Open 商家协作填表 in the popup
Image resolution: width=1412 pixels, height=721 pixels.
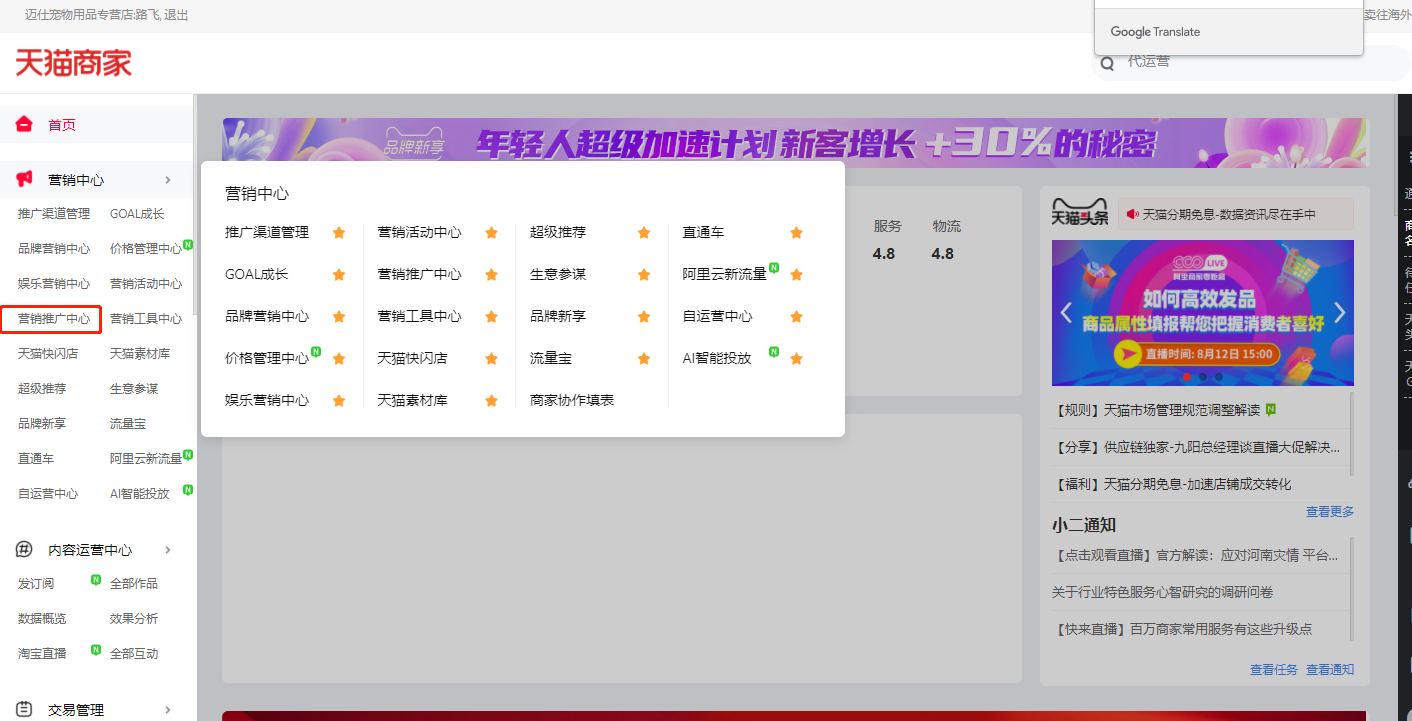tap(572, 400)
